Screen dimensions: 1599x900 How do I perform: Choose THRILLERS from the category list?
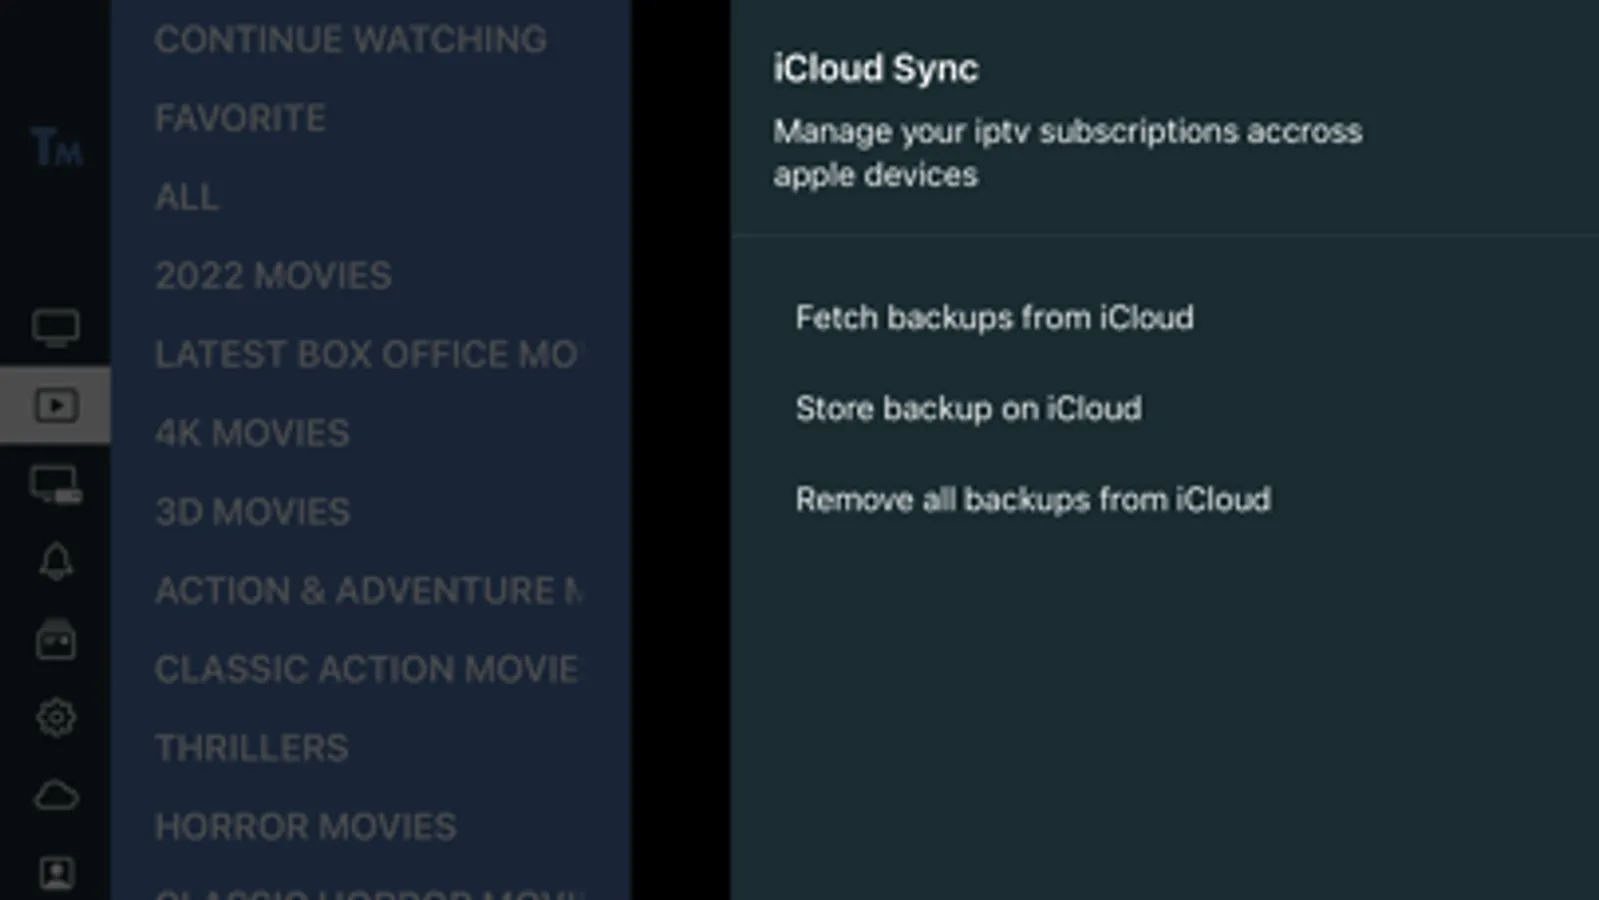(251, 748)
